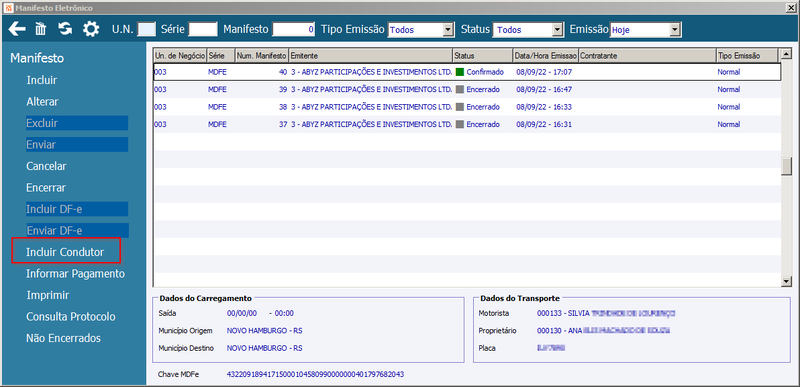This screenshot has height=387, width=800.
Task: Expand the Status filter dropdown
Action: pos(558,30)
